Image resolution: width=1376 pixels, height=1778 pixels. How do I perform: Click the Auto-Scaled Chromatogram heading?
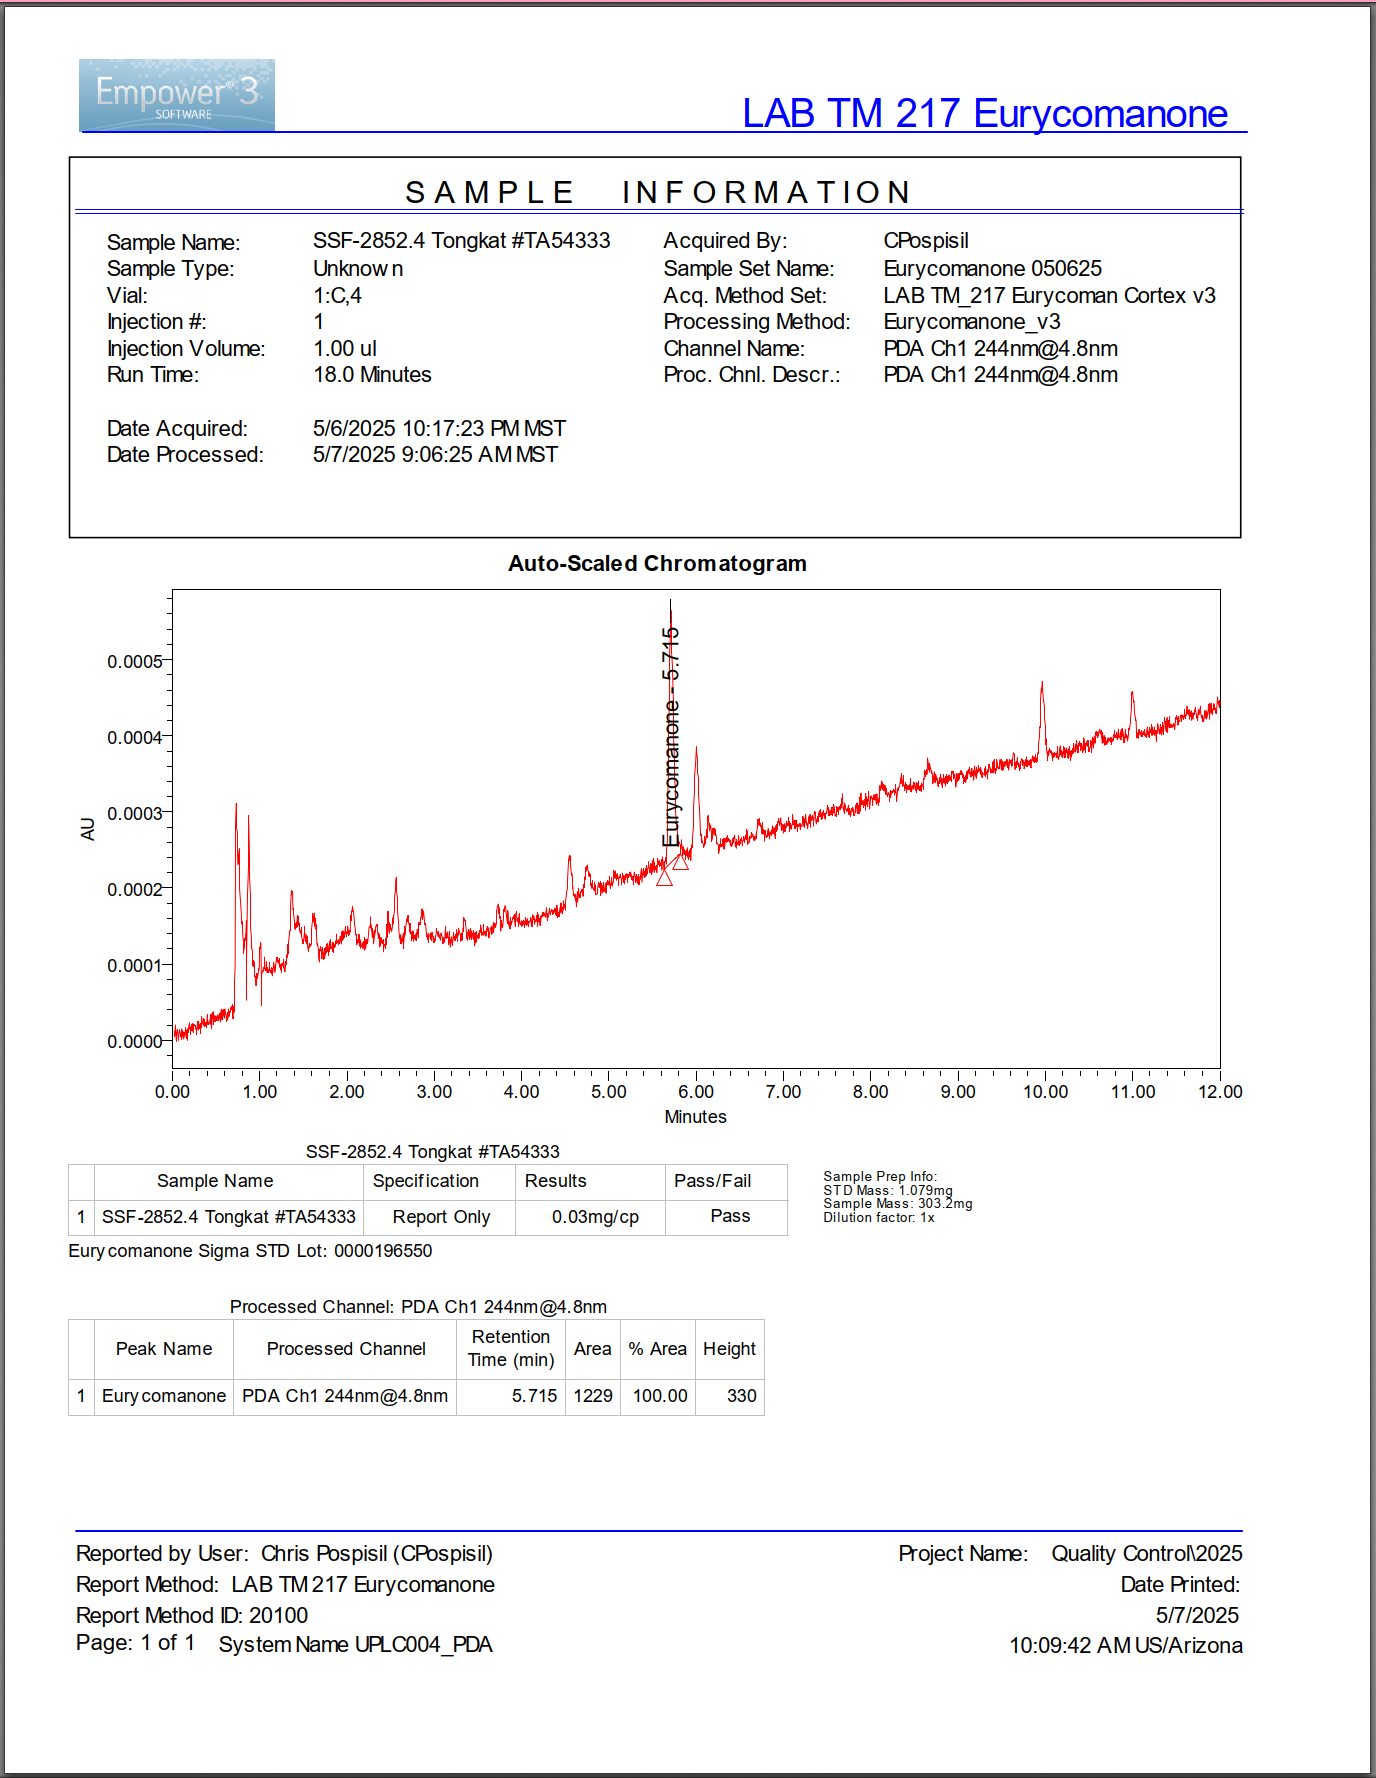pos(657,564)
